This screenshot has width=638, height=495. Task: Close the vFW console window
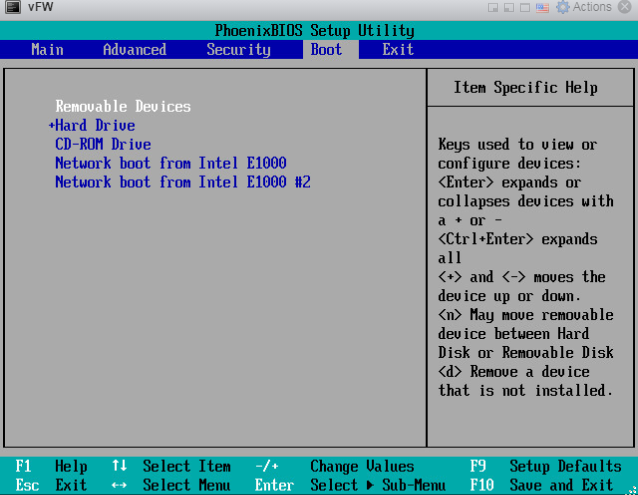[x=625, y=7]
